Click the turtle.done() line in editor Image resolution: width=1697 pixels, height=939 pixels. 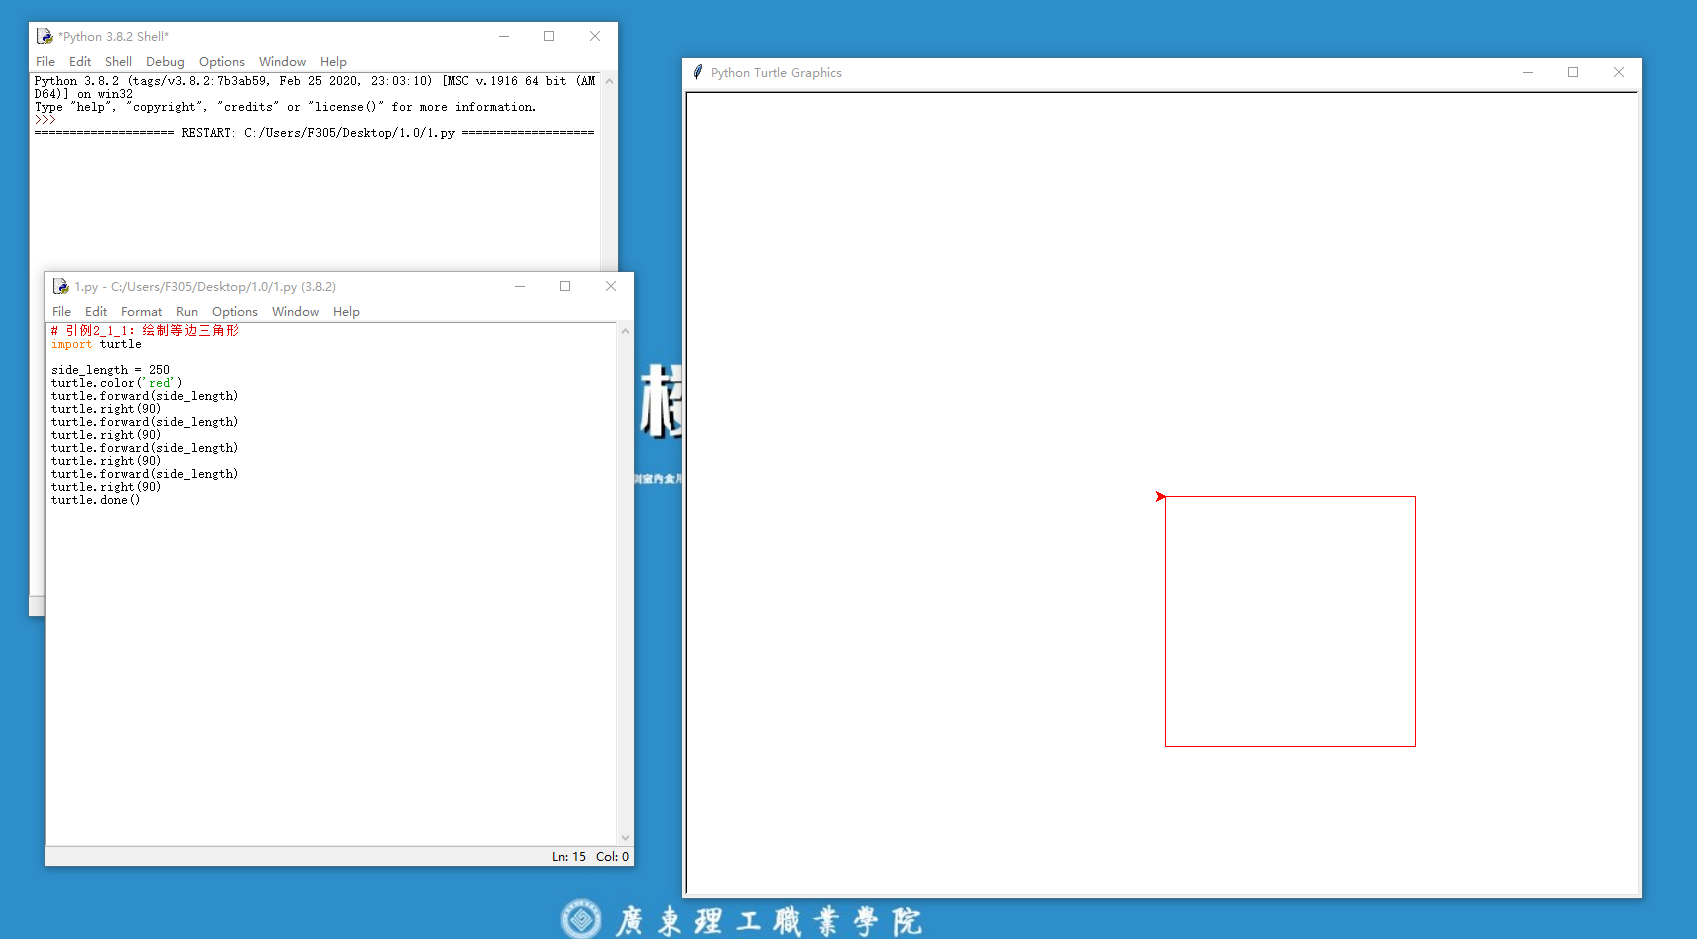[x=96, y=500]
